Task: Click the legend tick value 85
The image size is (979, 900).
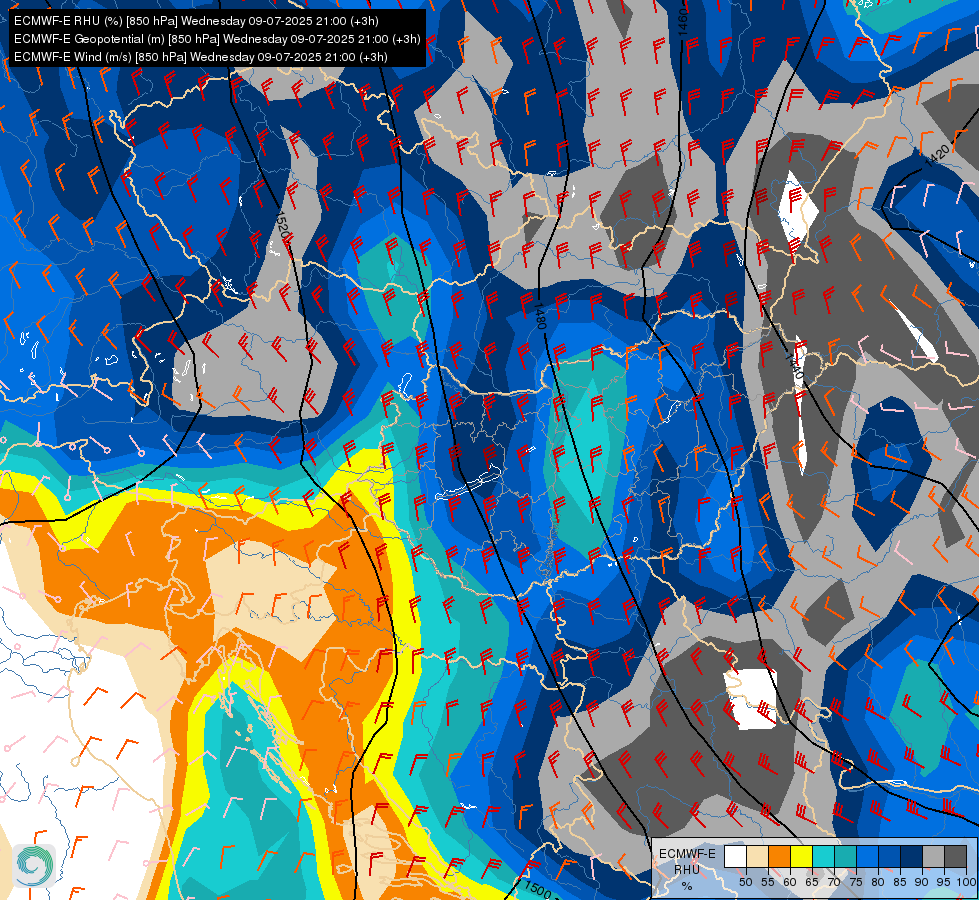Action: point(900,882)
